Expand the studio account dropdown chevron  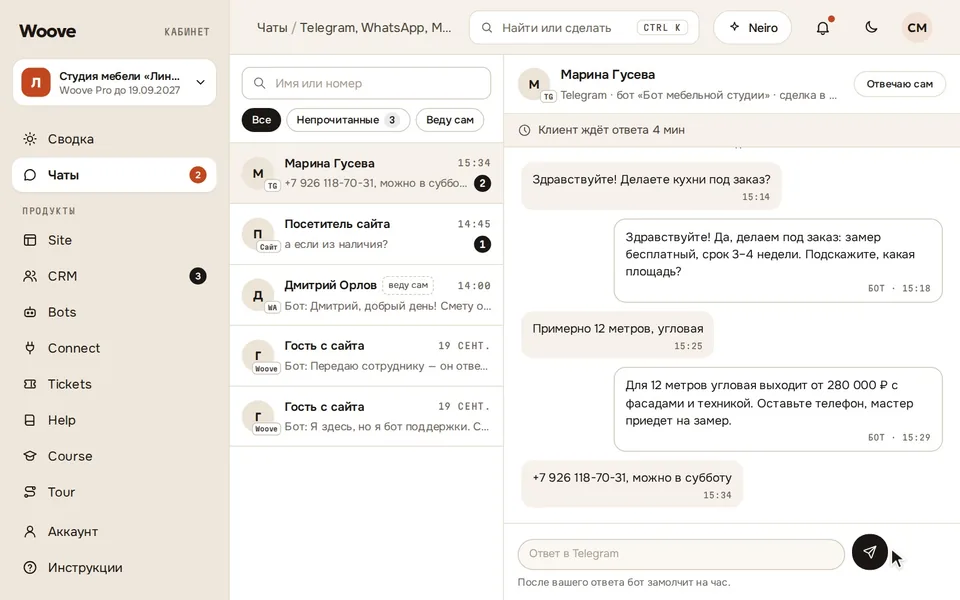click(200, 82)
